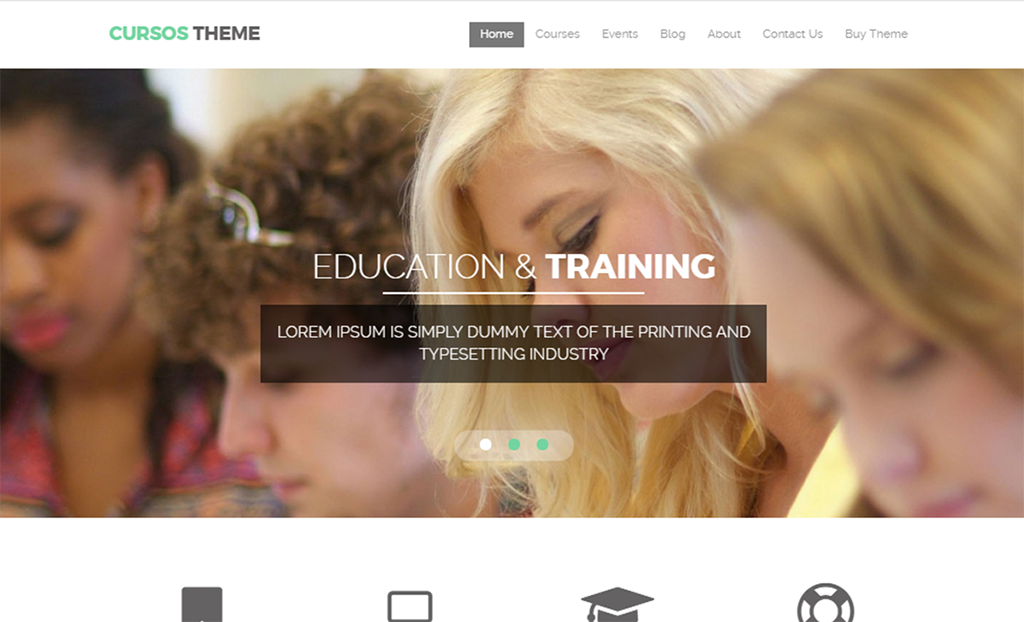Open the Blog page
The width and height of the screenshot is (1024, 622).
[x=672, y=34]
